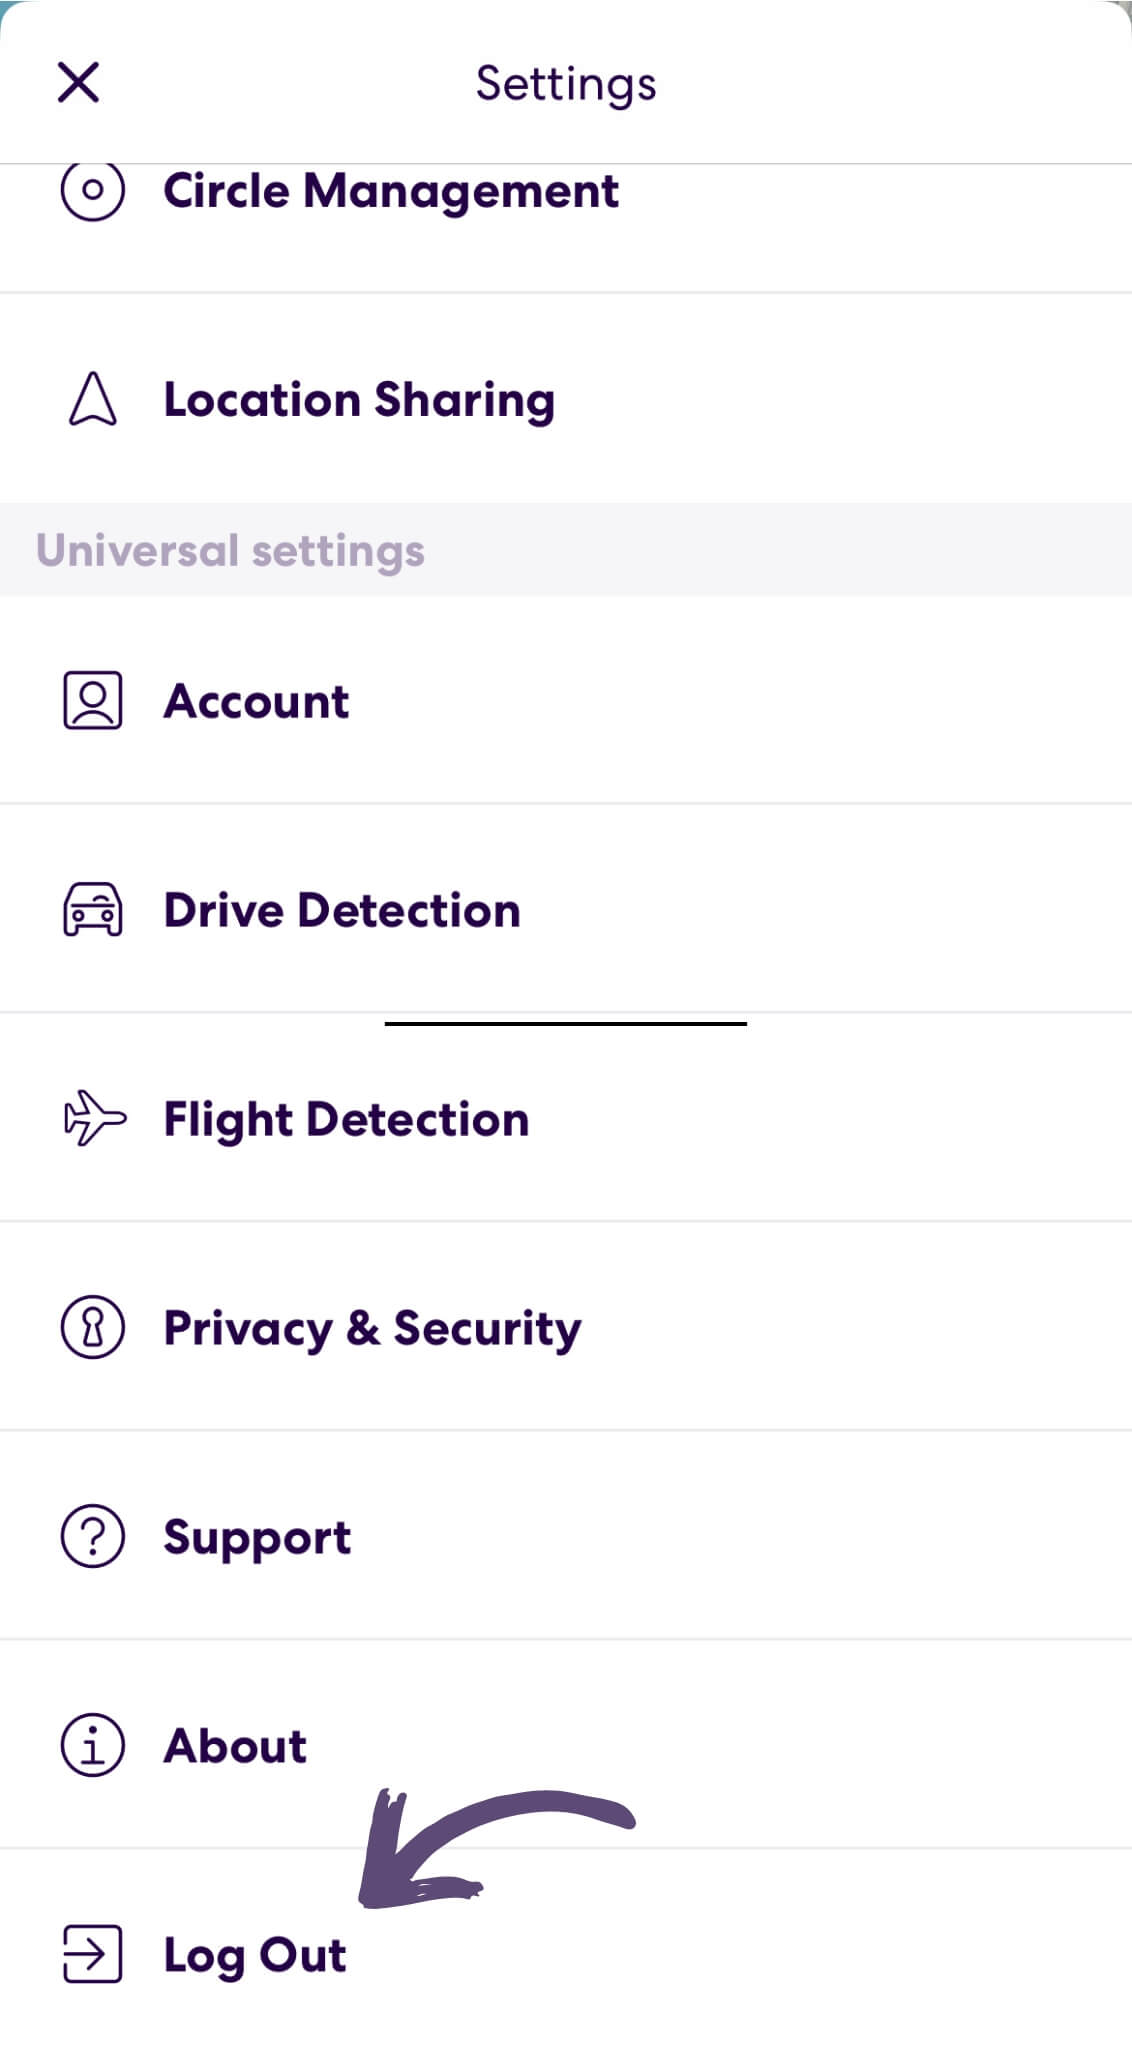Open Privacy & Security settings

pyautogui.click(x=371, y=1327)
